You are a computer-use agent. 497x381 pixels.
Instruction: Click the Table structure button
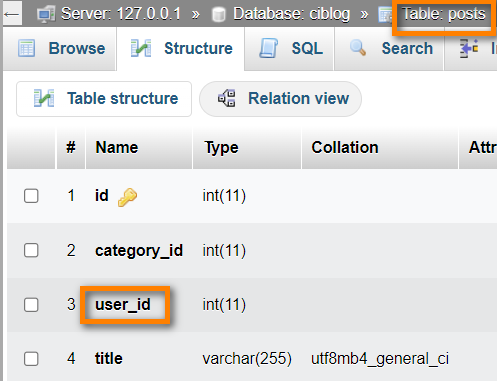tap(104, 99)
